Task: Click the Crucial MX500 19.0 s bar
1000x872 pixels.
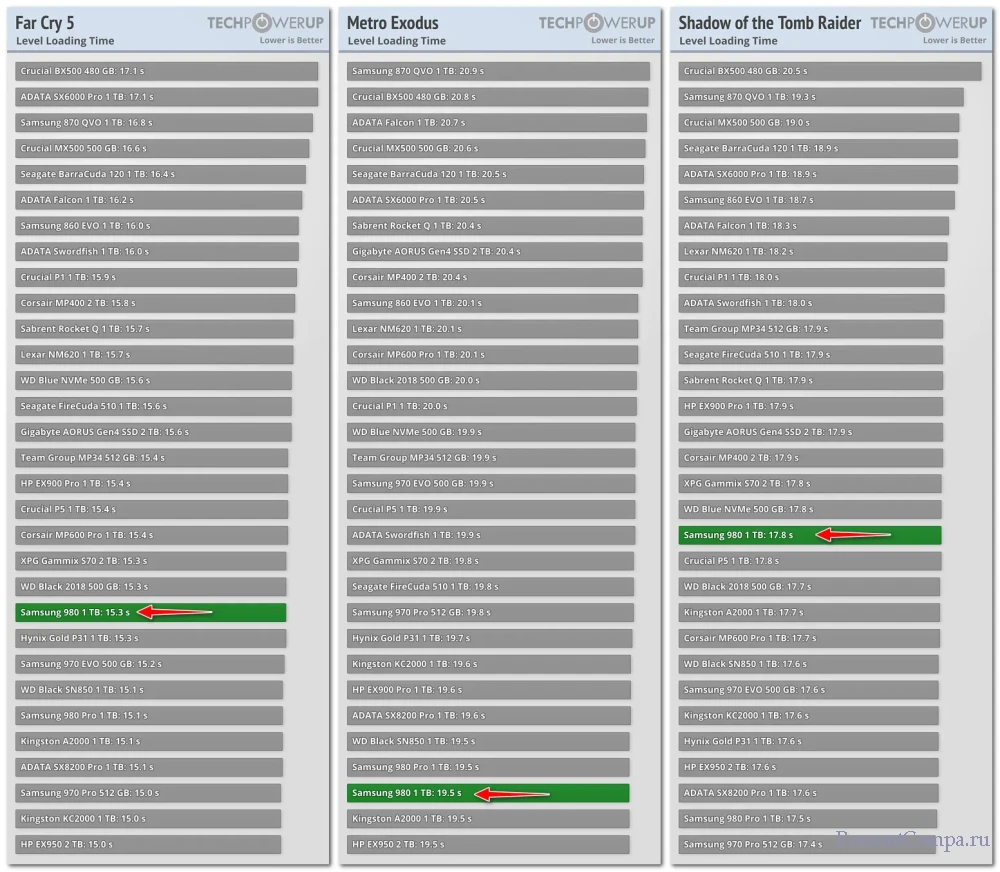Action: [x=819, y=122]
